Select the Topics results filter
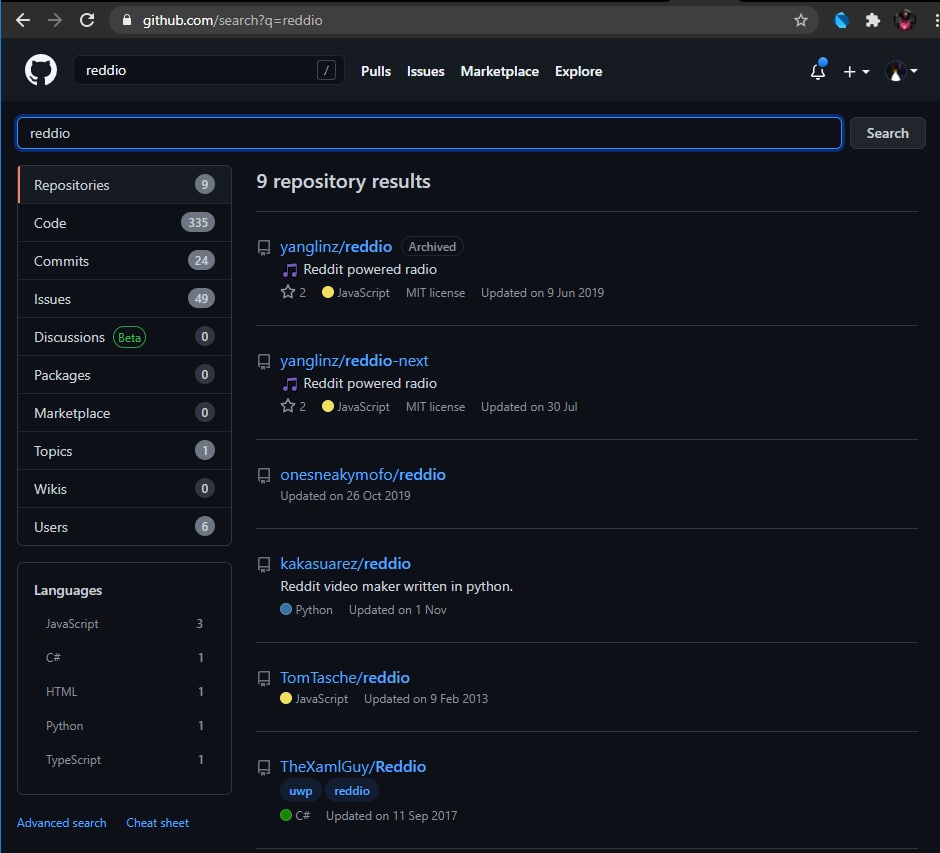The height and width of the screenshot is (853, 940). coord(125,451)
